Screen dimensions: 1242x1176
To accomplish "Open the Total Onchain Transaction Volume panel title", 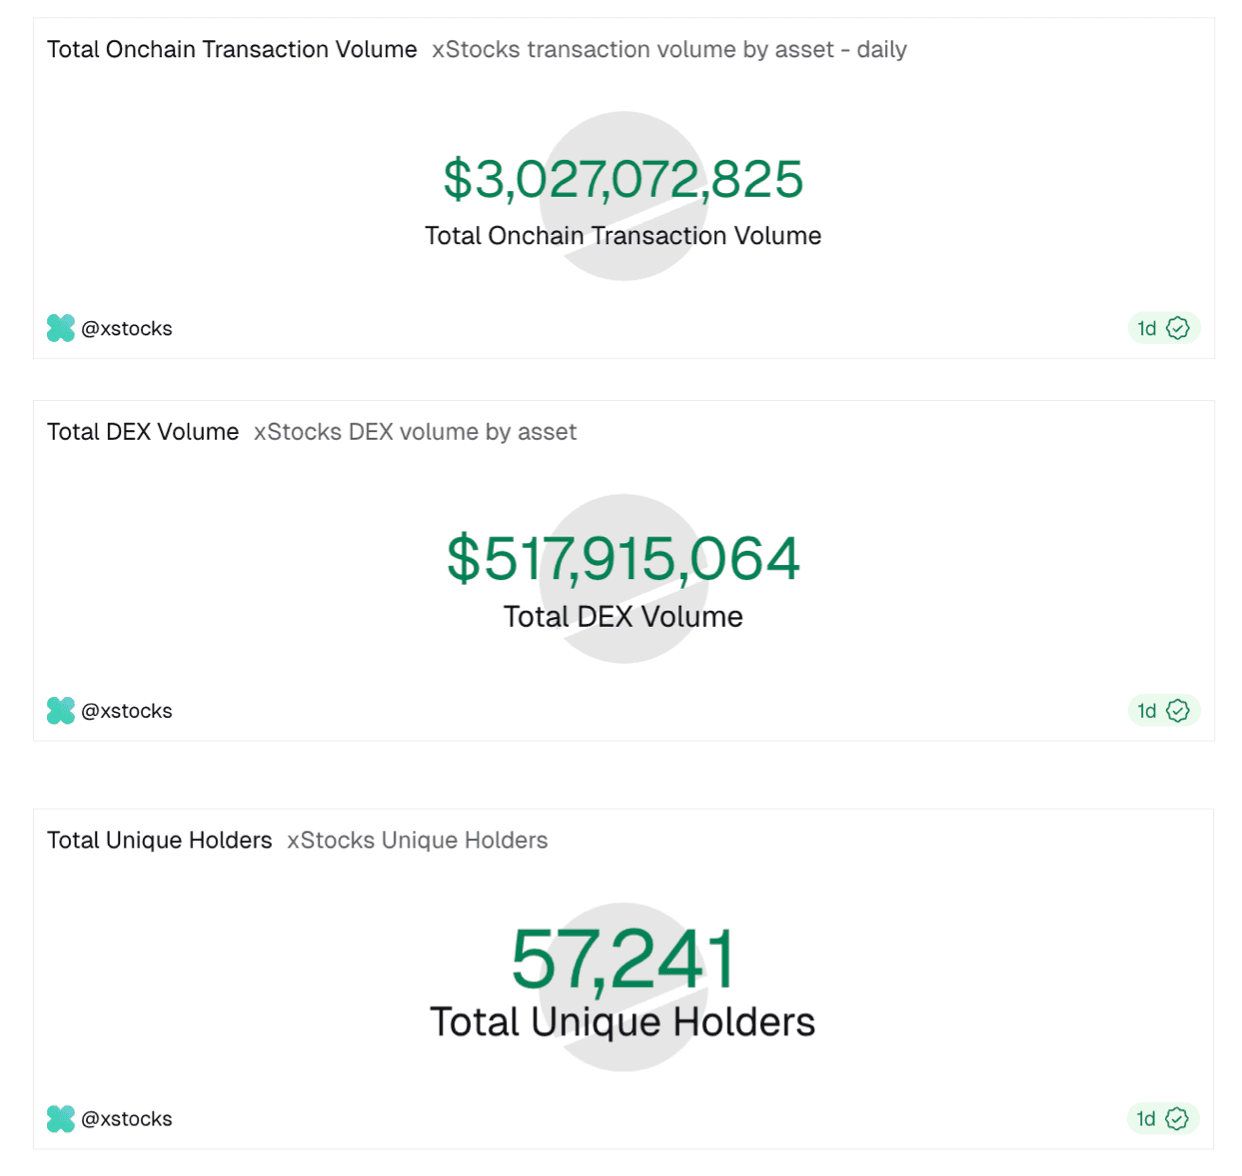I will 232,50.
